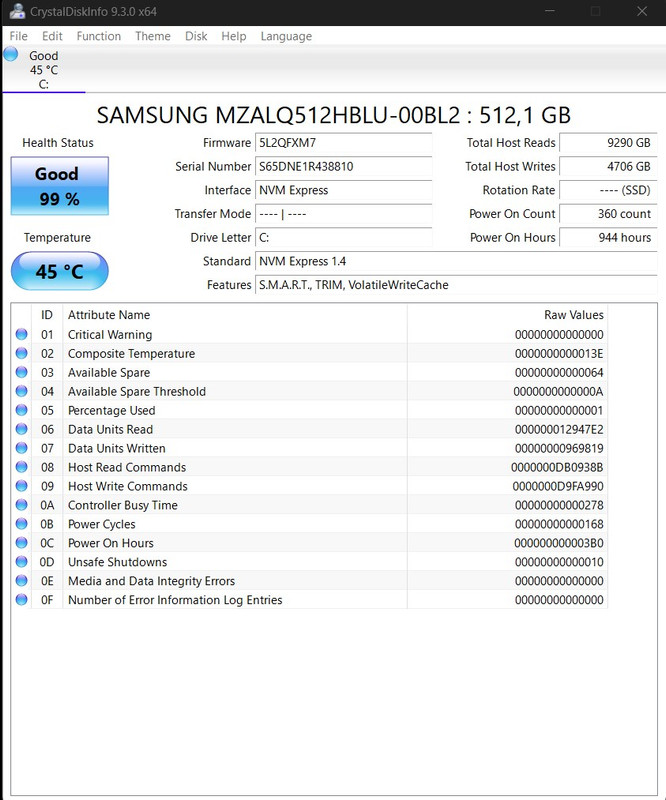
Task: Select the Data Units Read attribute name
Action: coord(110,430)
